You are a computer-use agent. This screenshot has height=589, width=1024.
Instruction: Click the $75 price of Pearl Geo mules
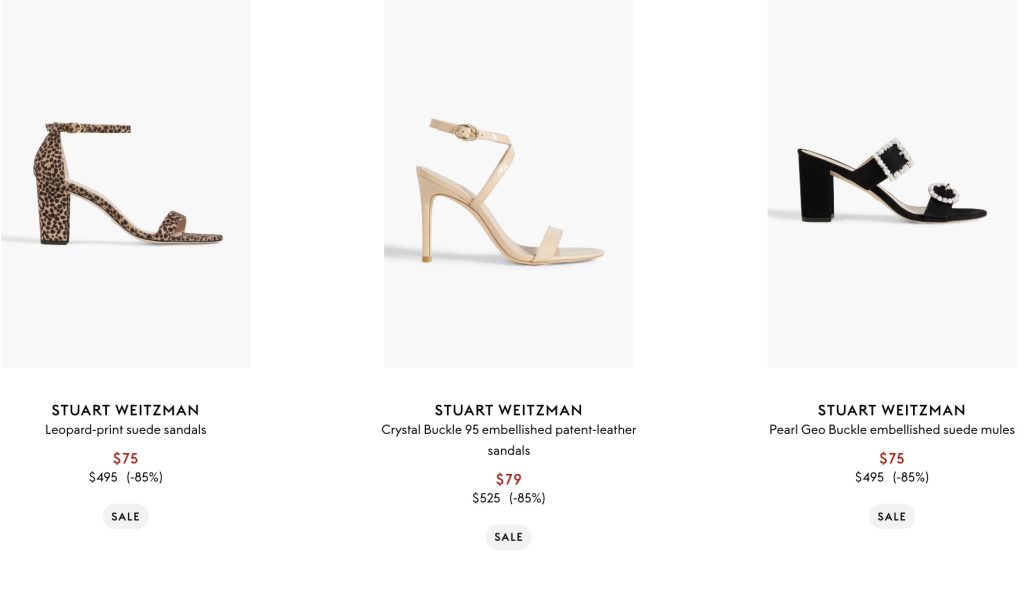892,459
